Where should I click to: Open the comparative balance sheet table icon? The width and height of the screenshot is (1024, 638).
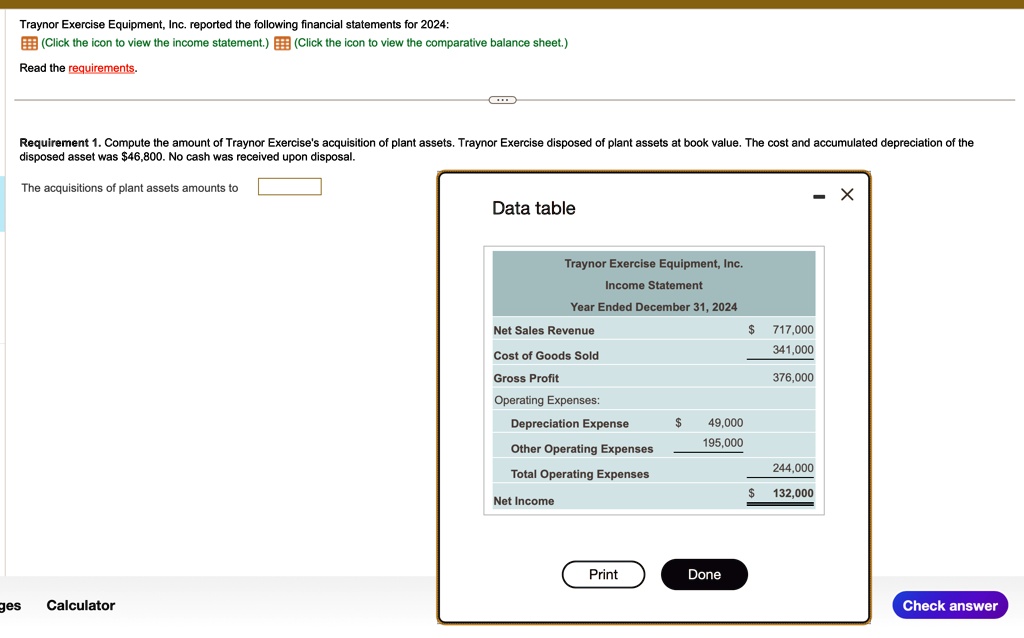(282, 43)
